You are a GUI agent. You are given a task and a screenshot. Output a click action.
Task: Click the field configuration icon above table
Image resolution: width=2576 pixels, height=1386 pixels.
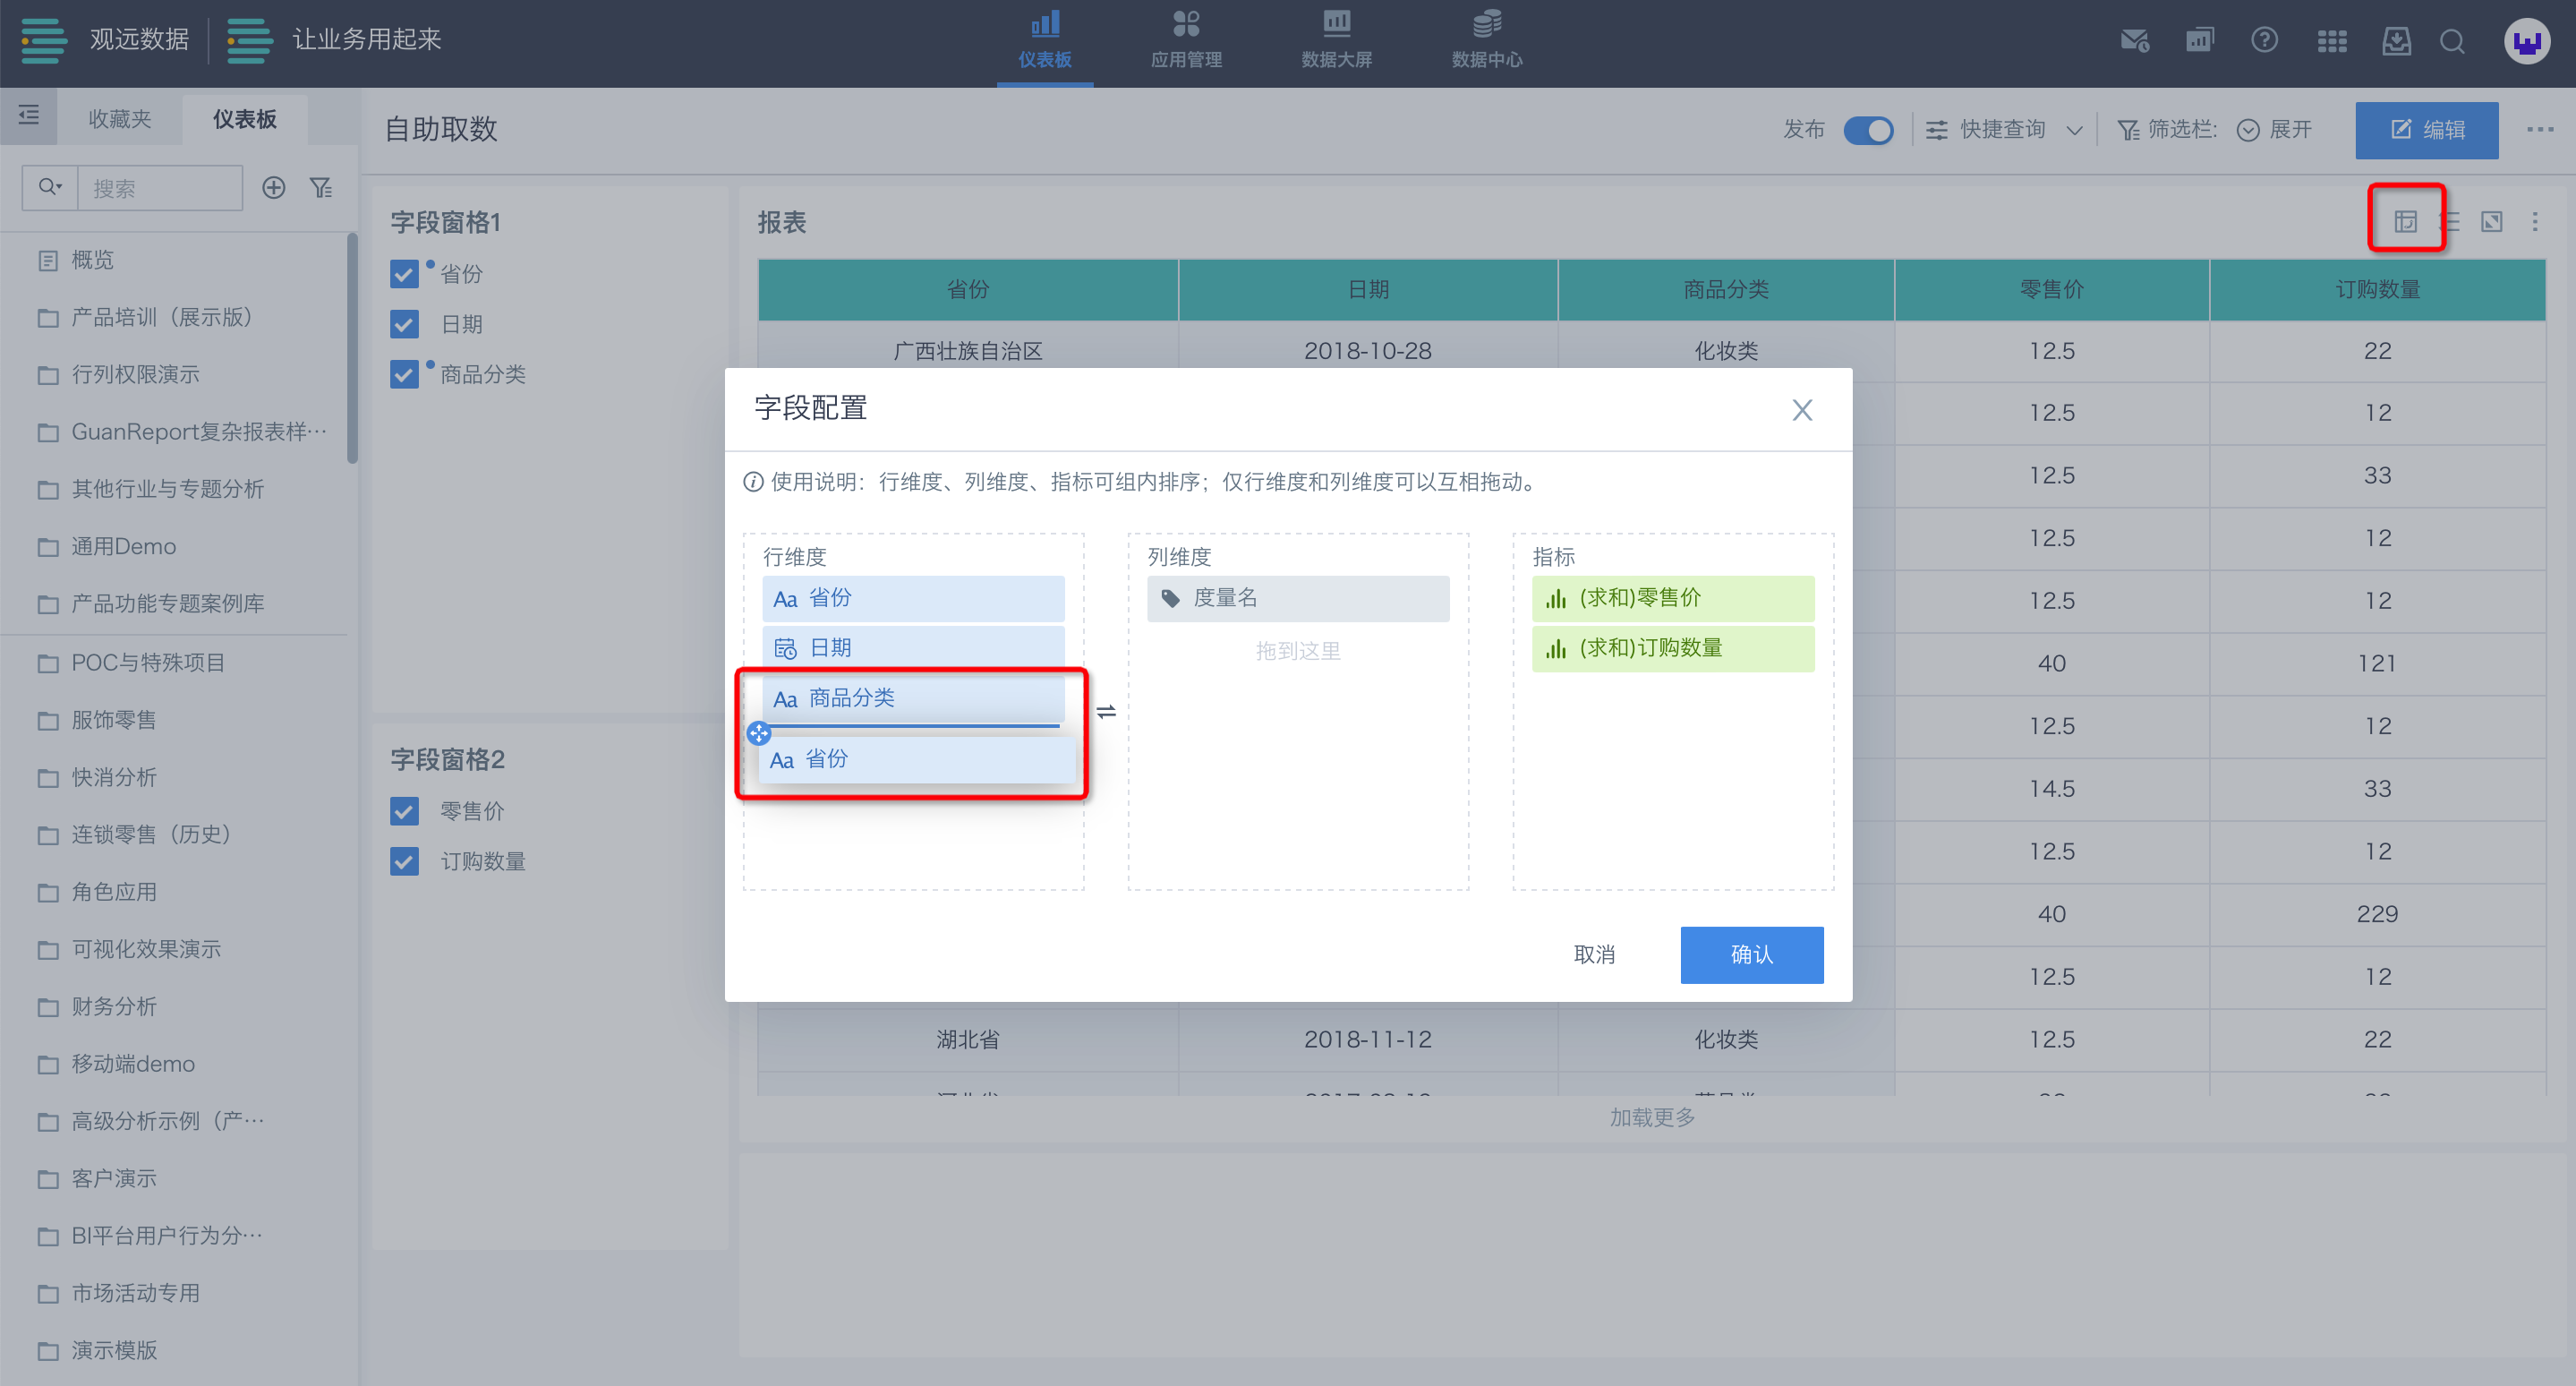click(x=2405, y=221)
